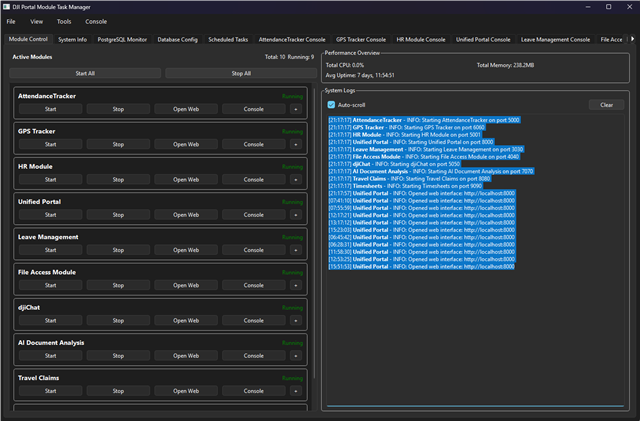This screenshot has height=421, width=640.
Task: Expand GPS Tracker more options button
Action: [296, 144]
